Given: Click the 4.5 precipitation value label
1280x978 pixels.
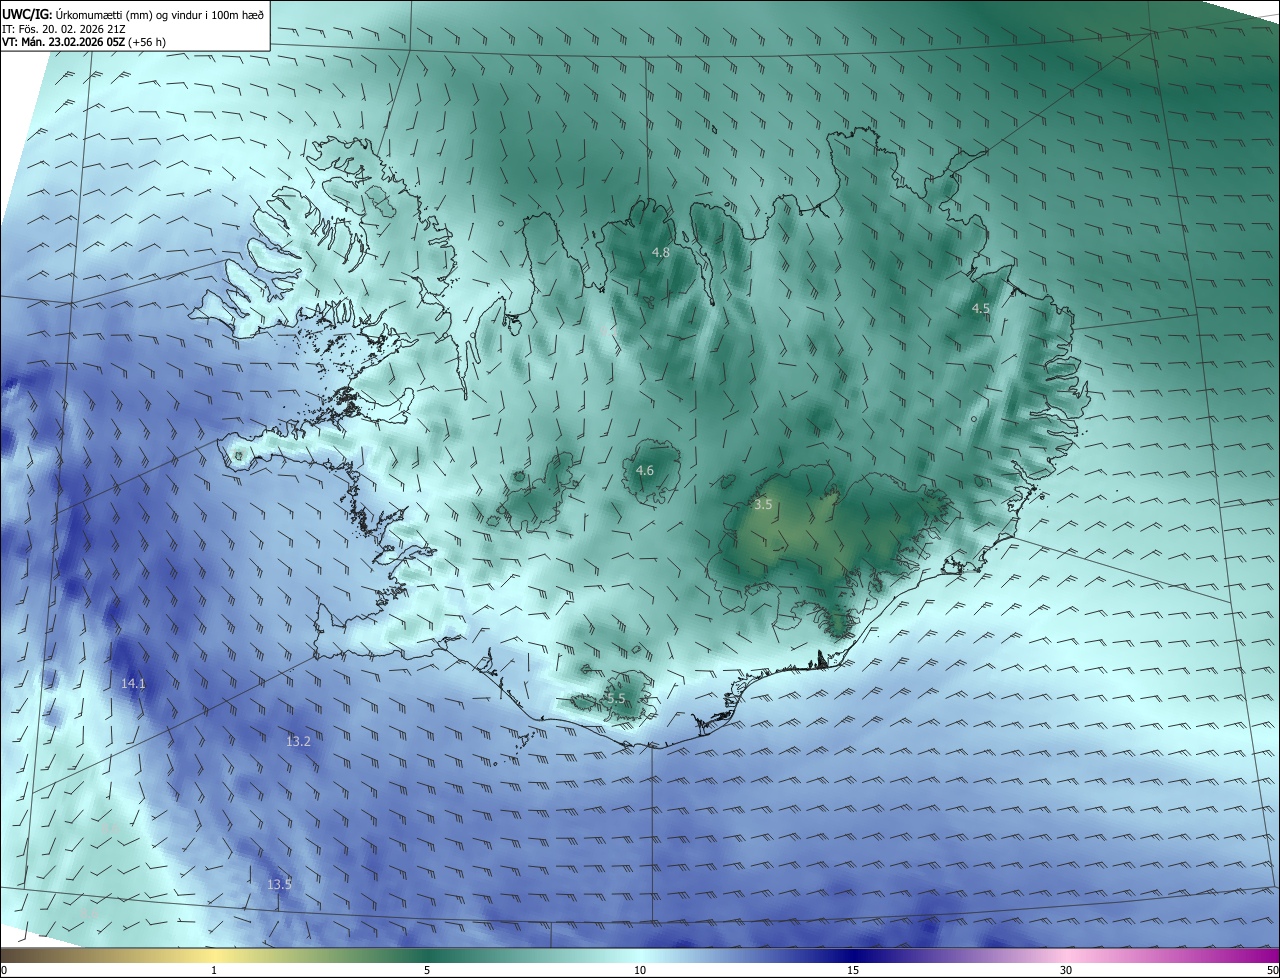Looking at the screenshot, I should point(981,309).
